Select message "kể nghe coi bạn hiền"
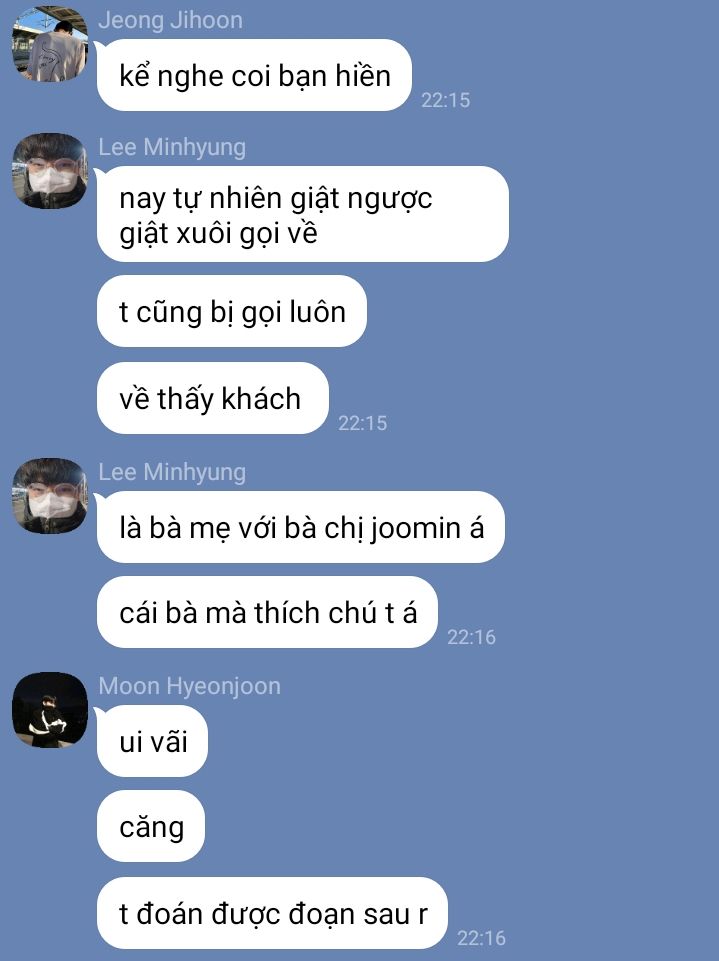The height and width of the screenshot is (961, 719). pos(254,75)
